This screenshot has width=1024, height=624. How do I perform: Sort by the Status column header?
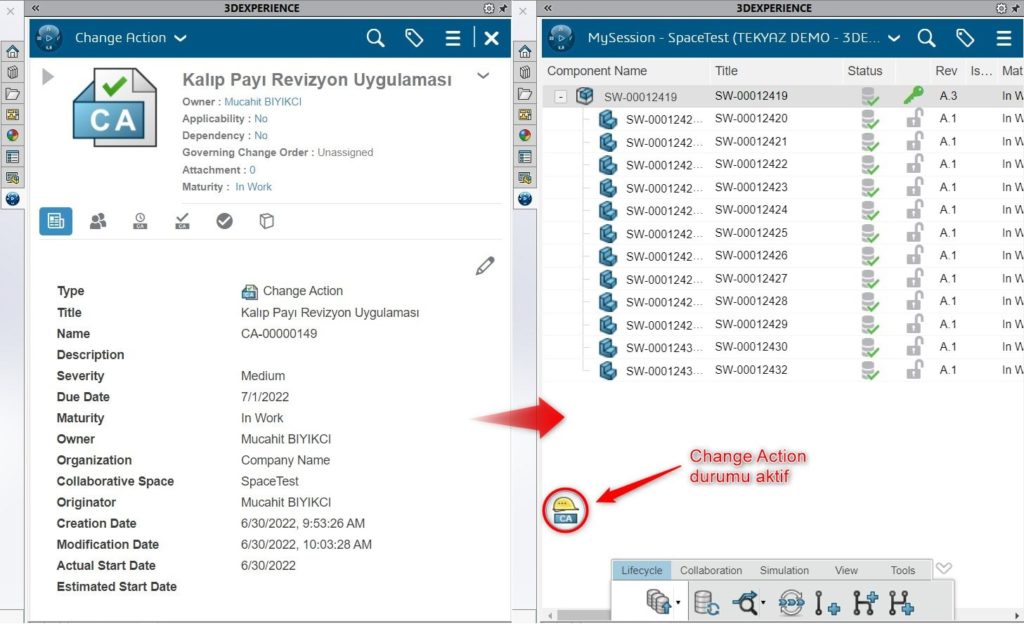[x=865, y=70]
